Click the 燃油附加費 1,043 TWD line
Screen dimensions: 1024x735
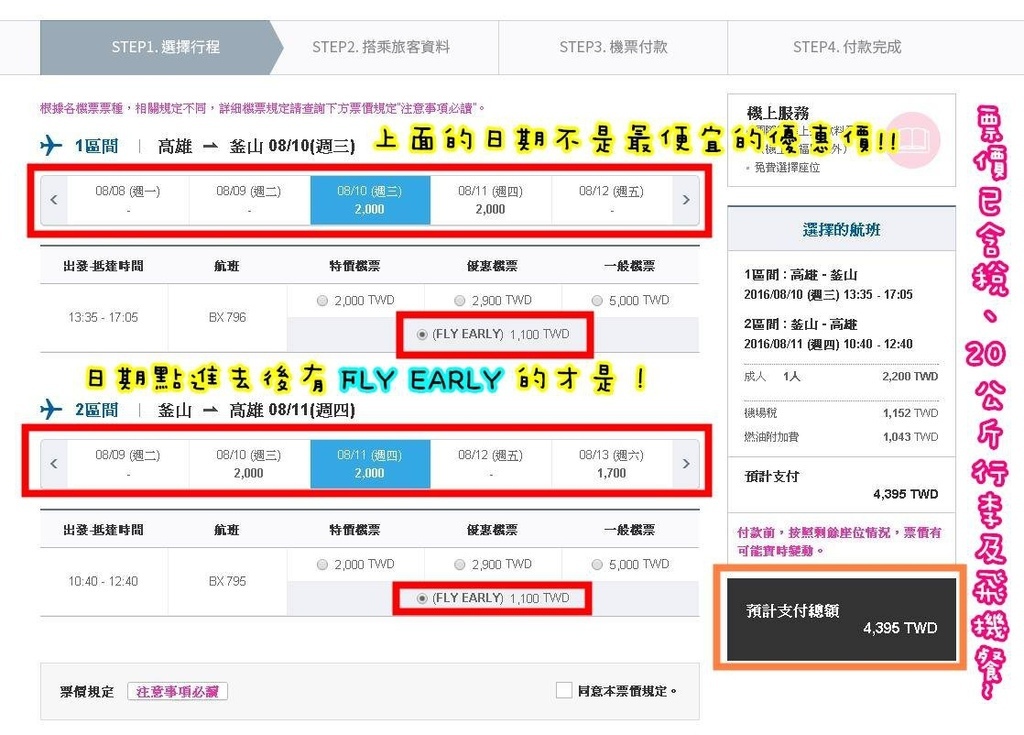[x=841, y=436]
